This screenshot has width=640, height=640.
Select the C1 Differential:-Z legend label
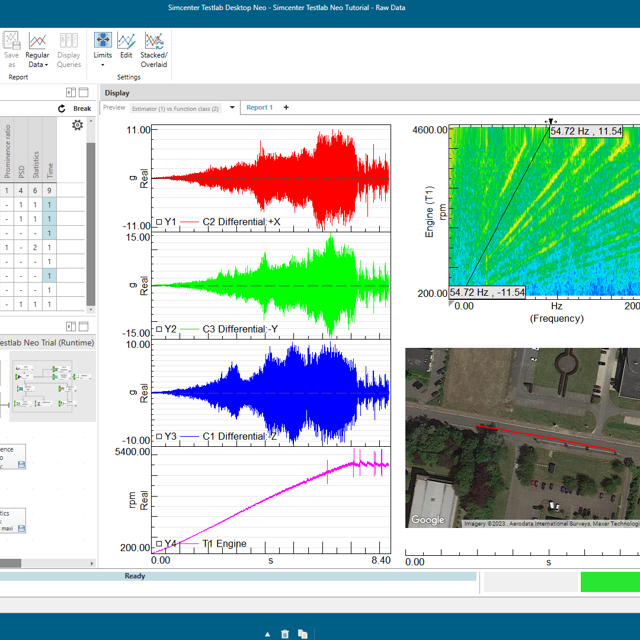click(x=240, y=436)
